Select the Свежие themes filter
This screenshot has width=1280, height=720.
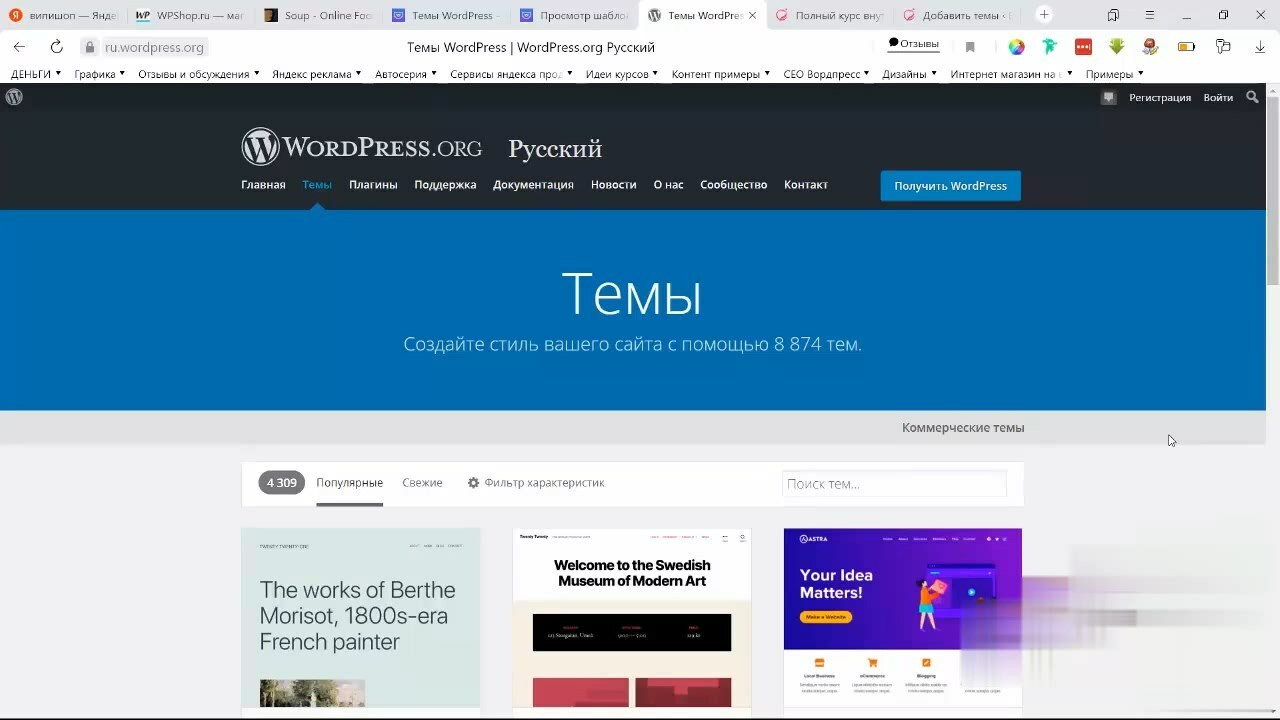click(x=422, y=483)
